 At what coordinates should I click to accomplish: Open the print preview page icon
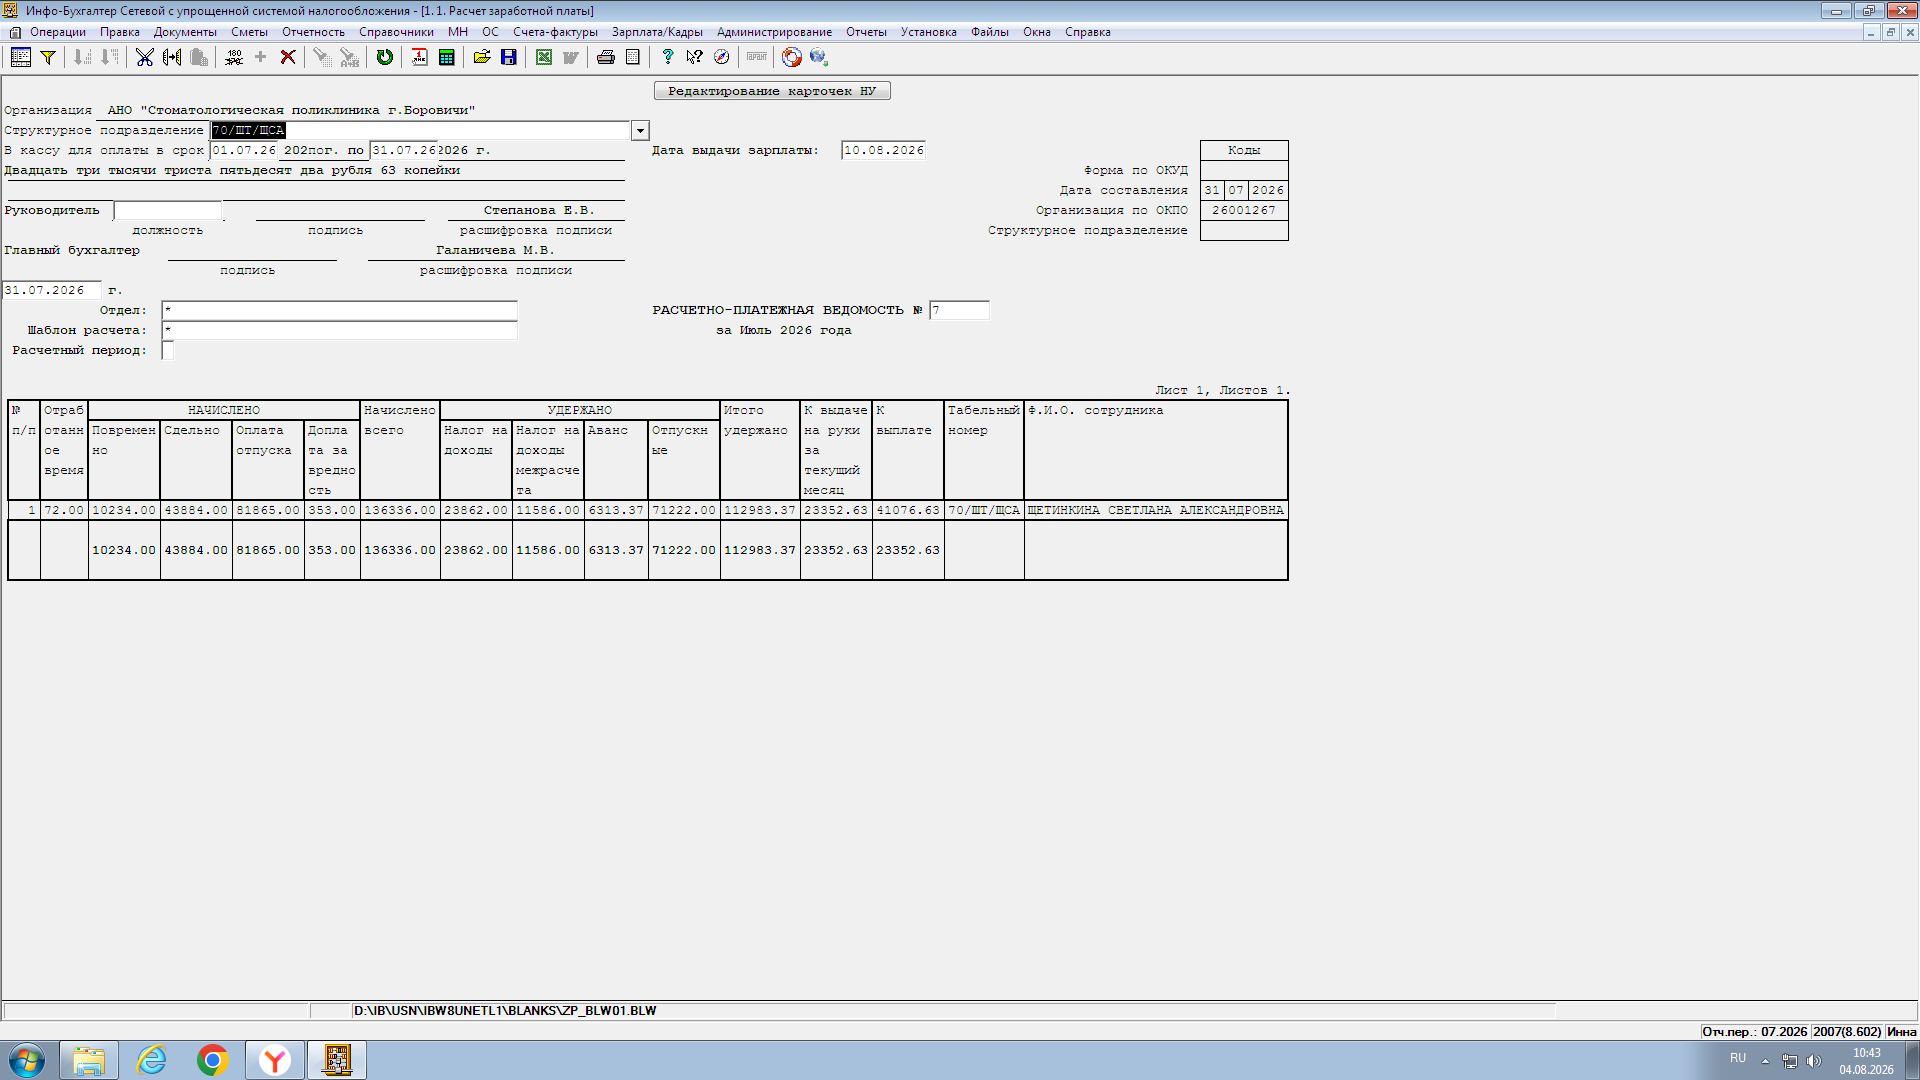(633, 57)
